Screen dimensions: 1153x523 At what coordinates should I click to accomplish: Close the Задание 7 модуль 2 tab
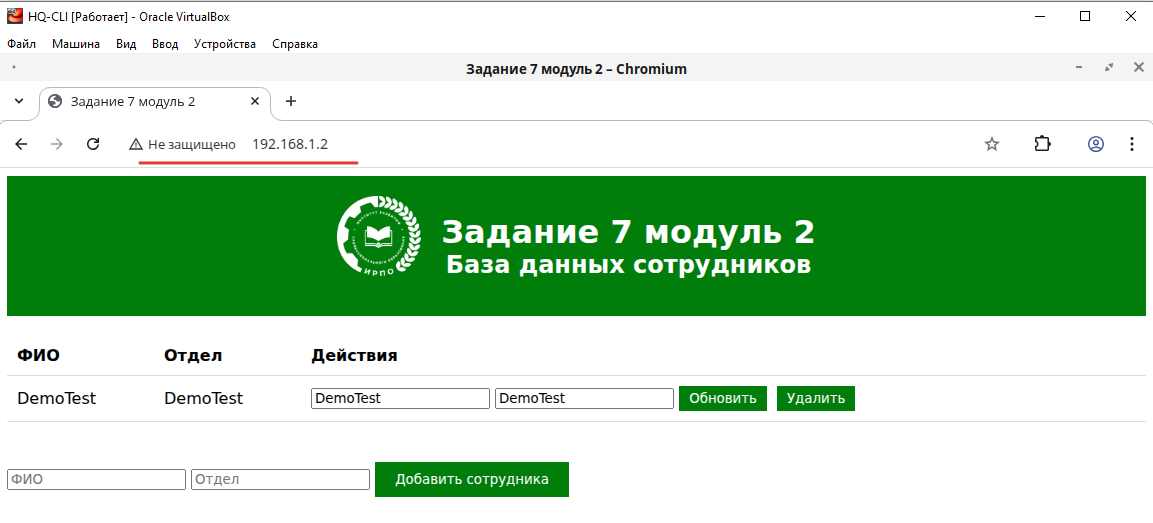255,101
